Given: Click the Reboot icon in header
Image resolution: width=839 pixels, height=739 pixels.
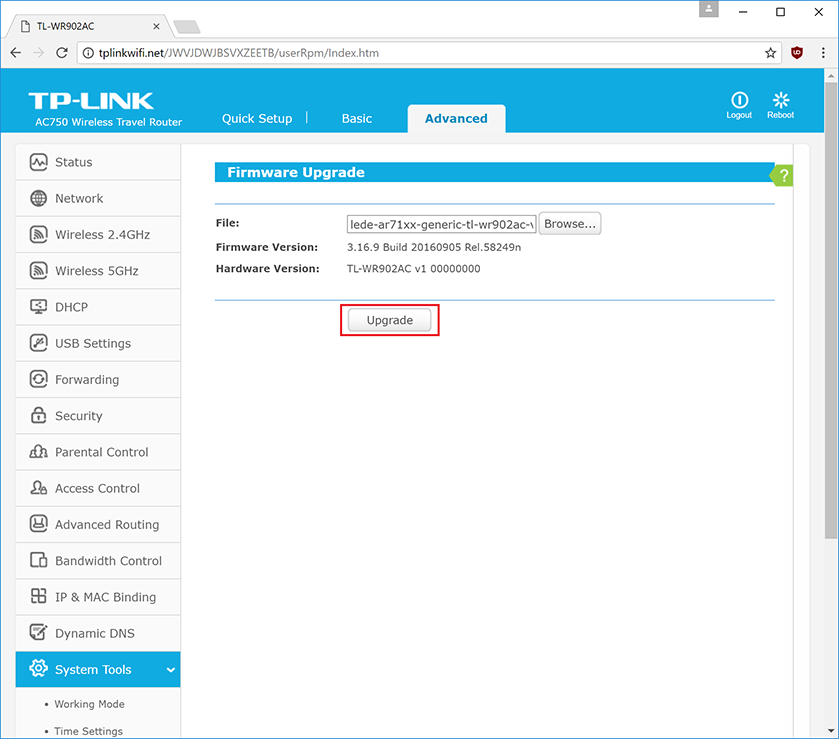Looking at the screenshot, I should [781, 100].
